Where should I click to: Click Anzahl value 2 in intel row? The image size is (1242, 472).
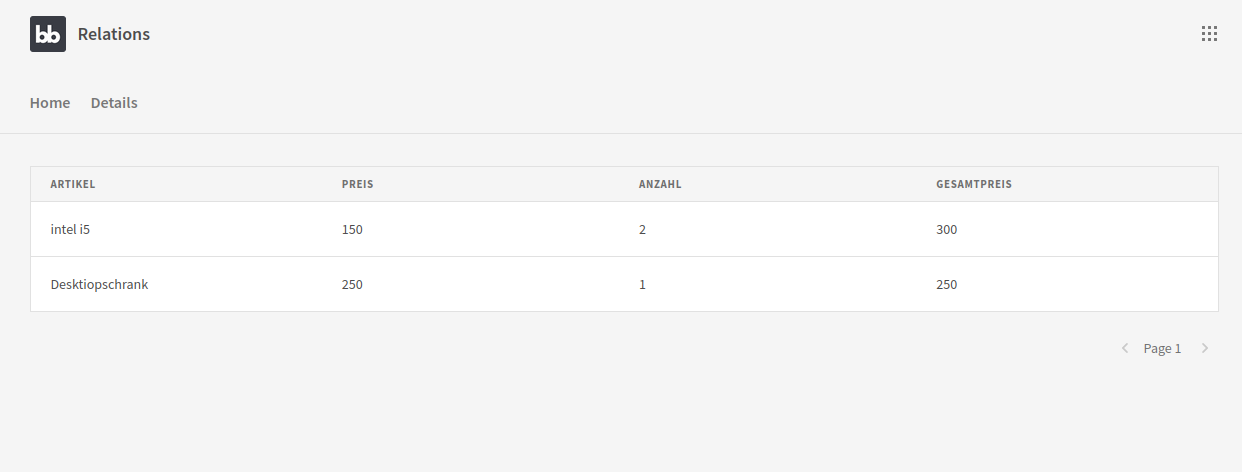point(643,230)
